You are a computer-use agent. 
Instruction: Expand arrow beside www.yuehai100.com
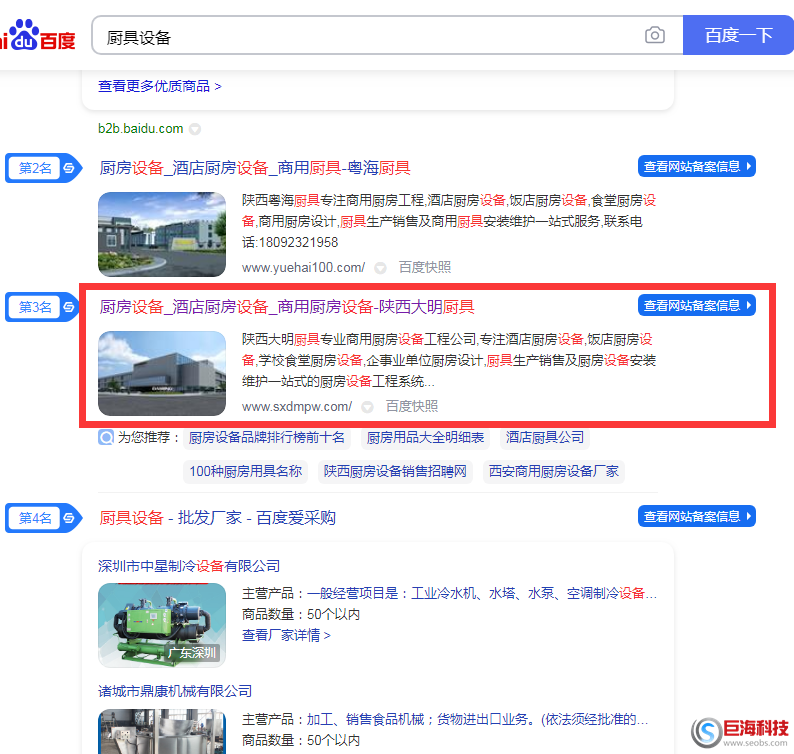click(380, 268)
